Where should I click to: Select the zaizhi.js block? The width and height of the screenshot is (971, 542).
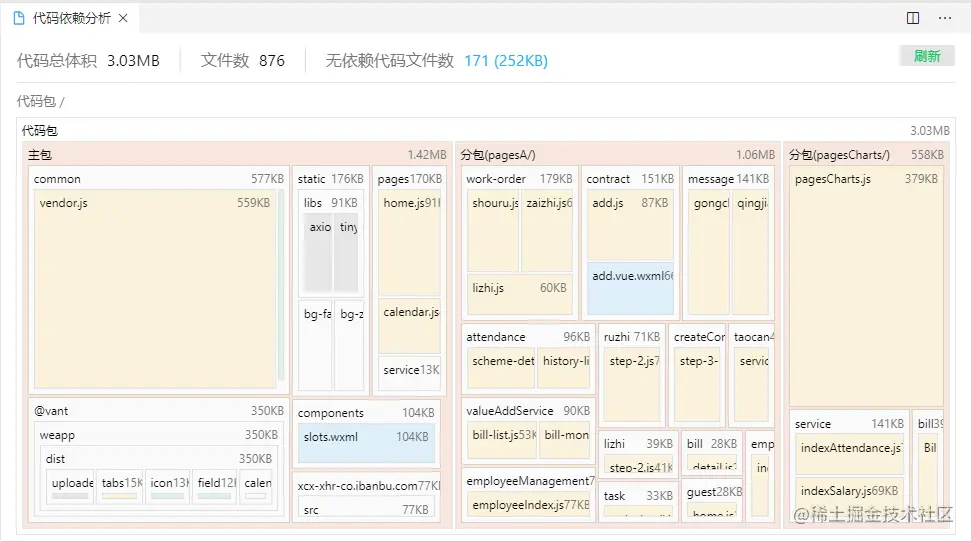[x=547, y=230]
